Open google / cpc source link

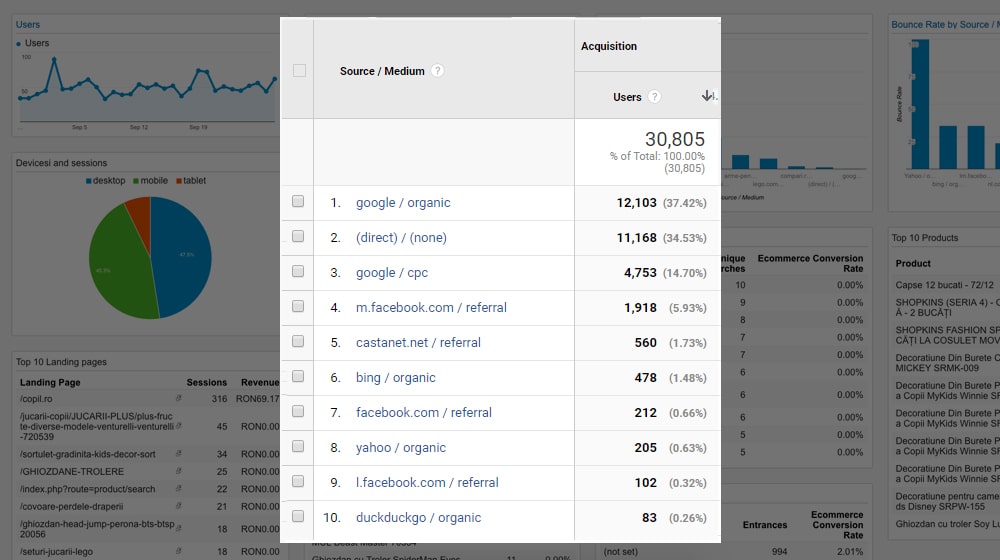tap(392, 273)
